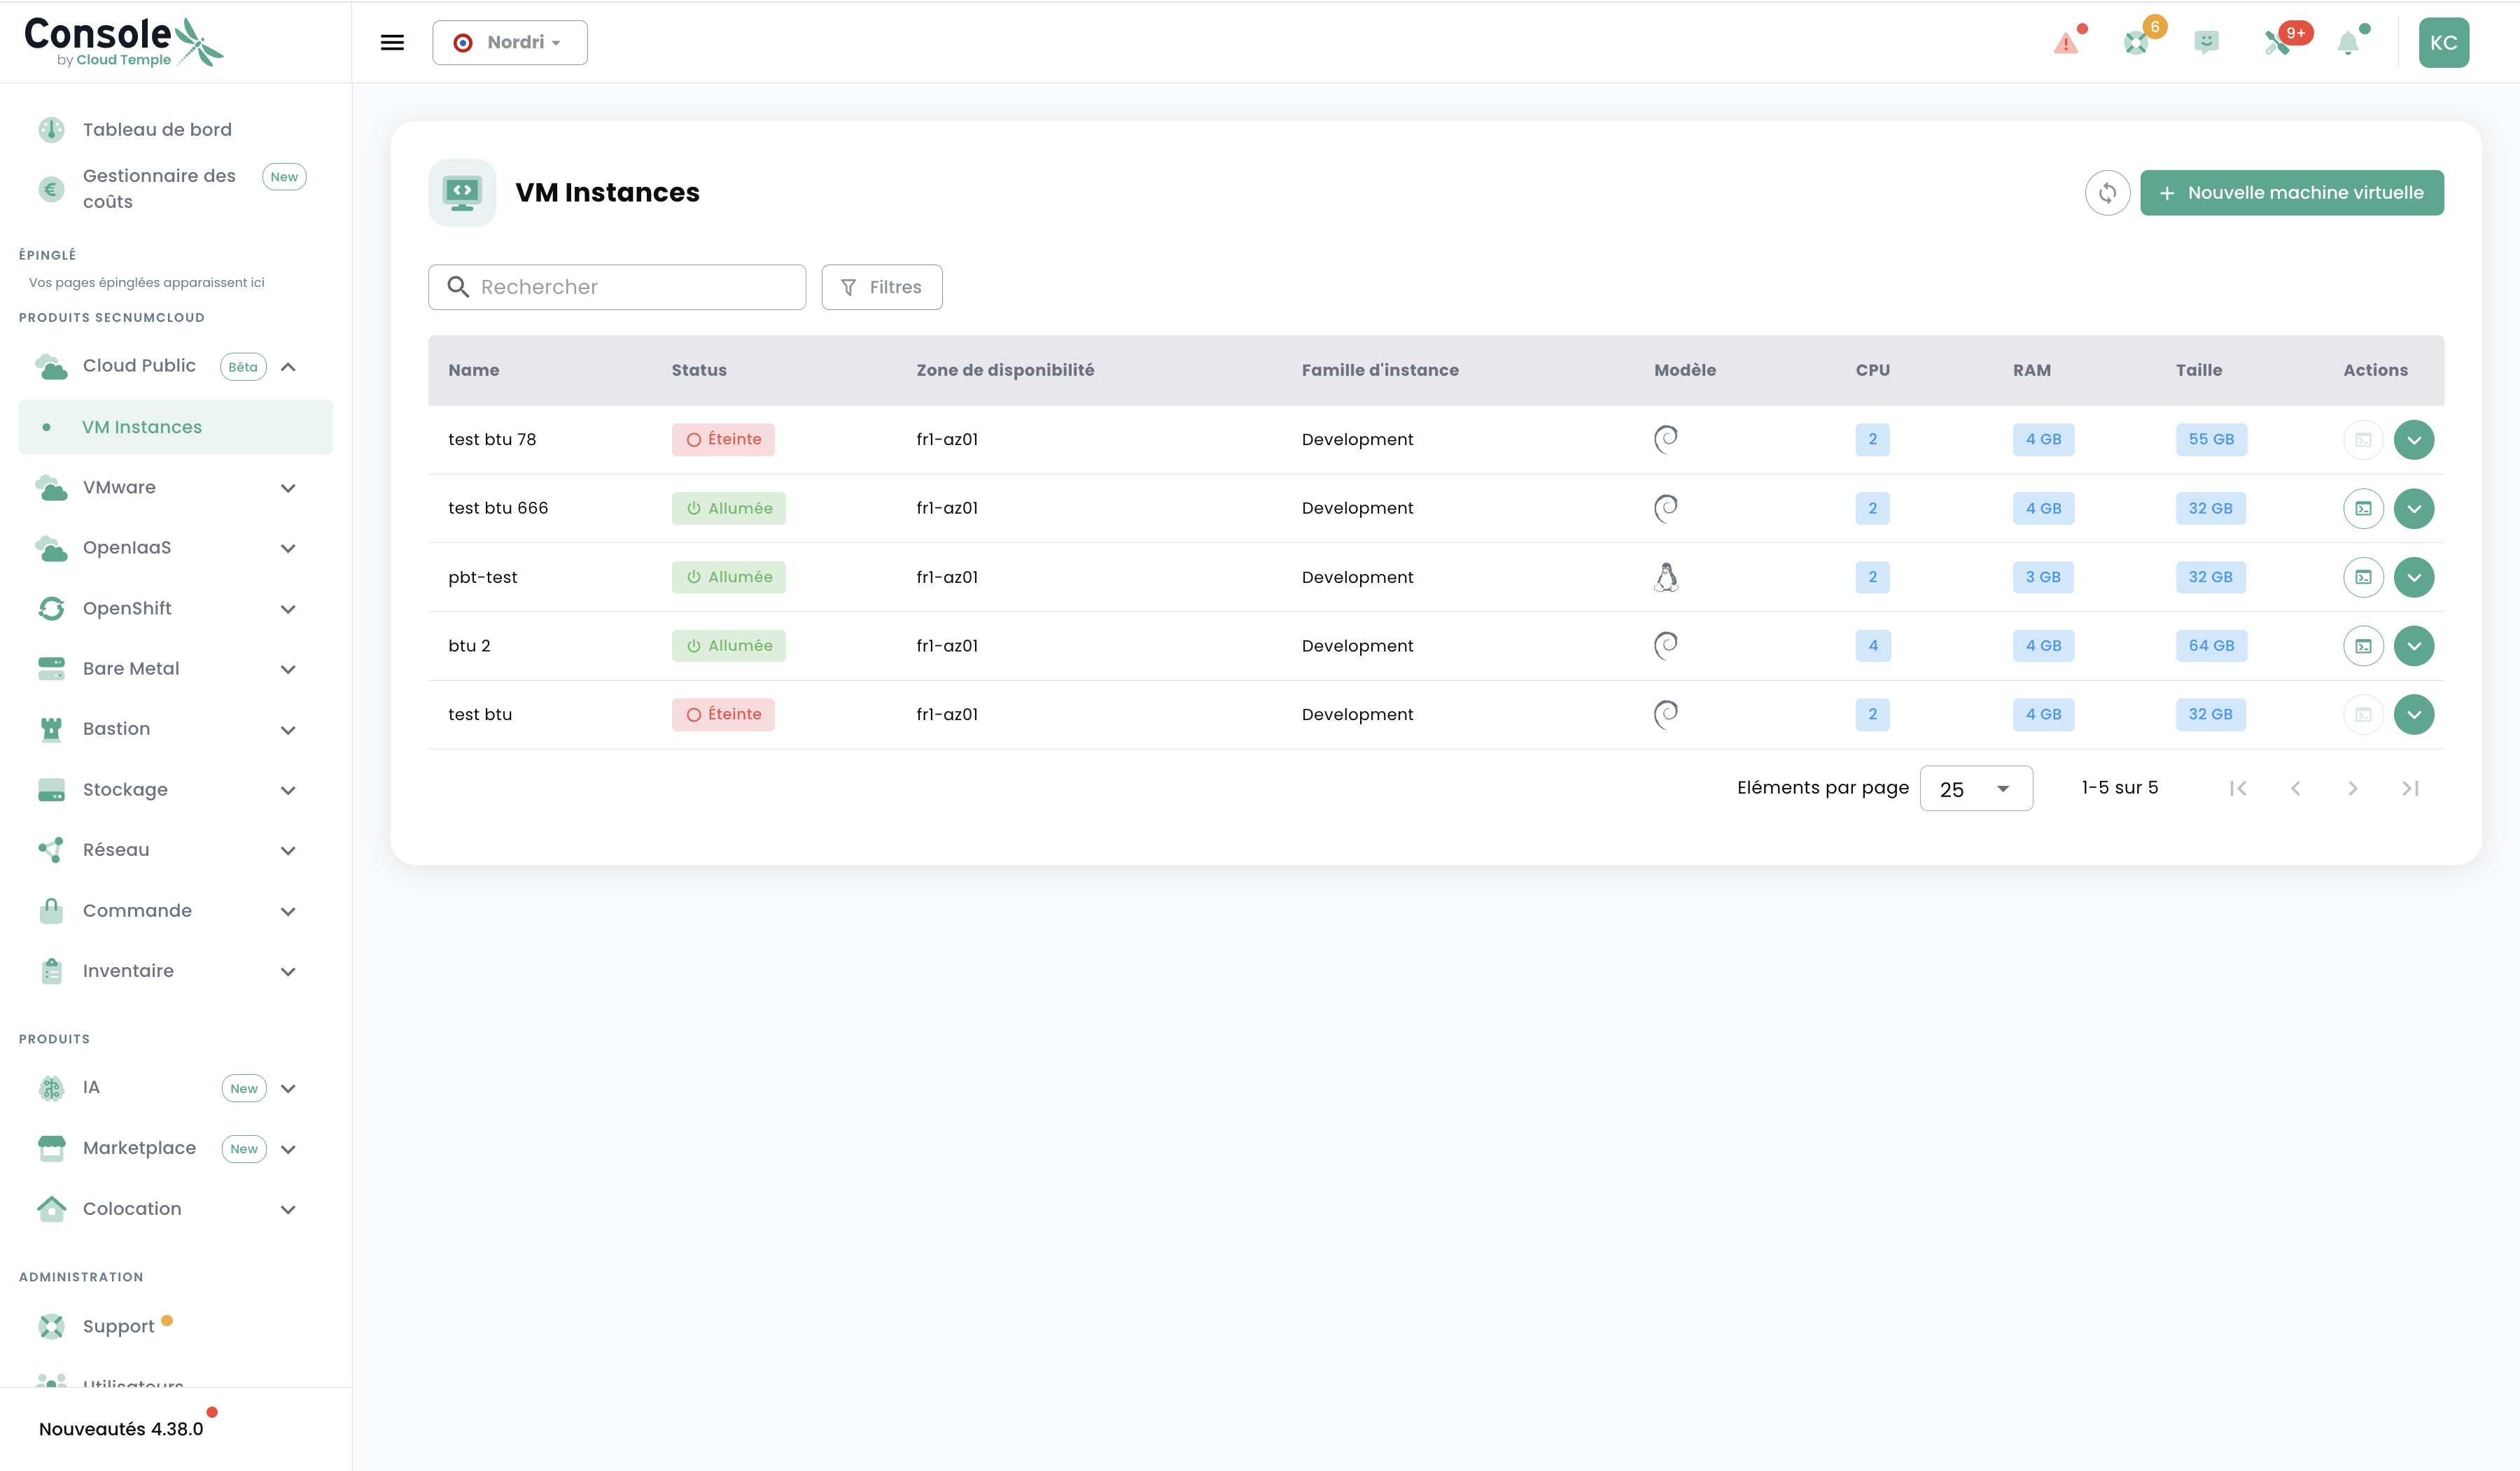Open the KC user avatar
The width and height of the screenshot is (2520, 1471).
tap(2443, 43)
